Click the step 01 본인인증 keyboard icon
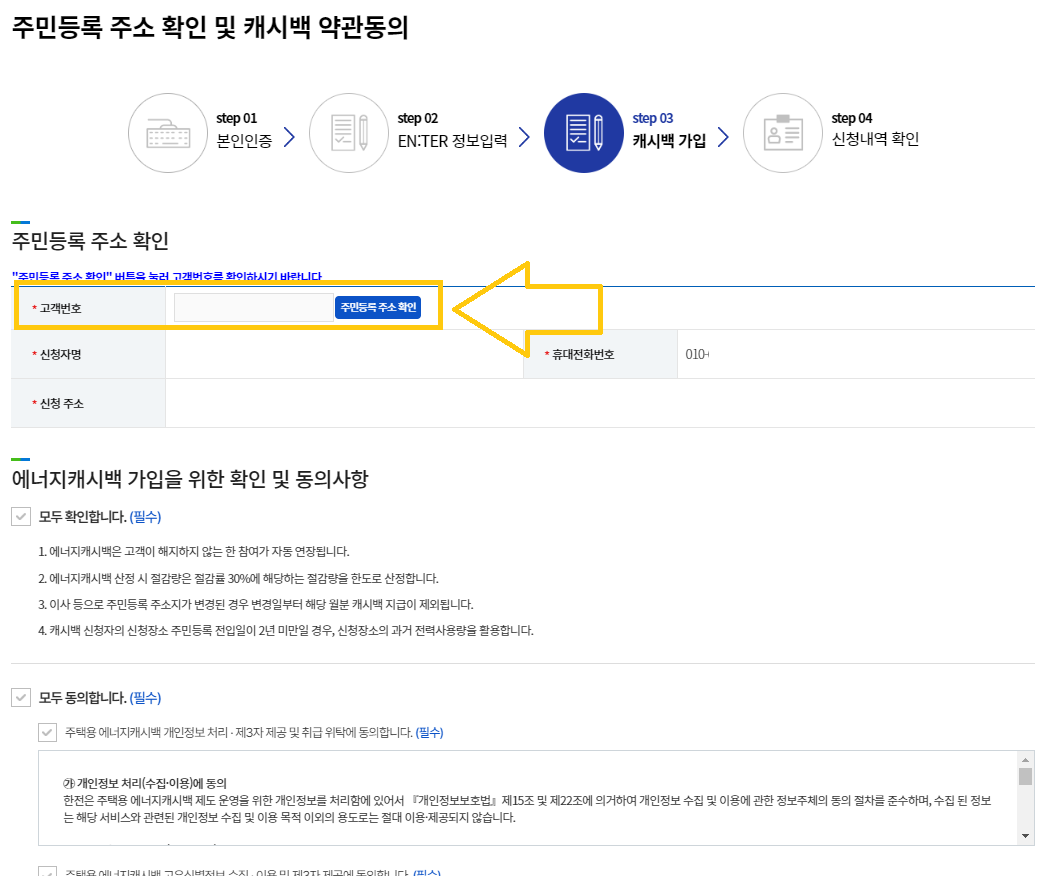This screenshot has height=876, width=1044. 168,132
